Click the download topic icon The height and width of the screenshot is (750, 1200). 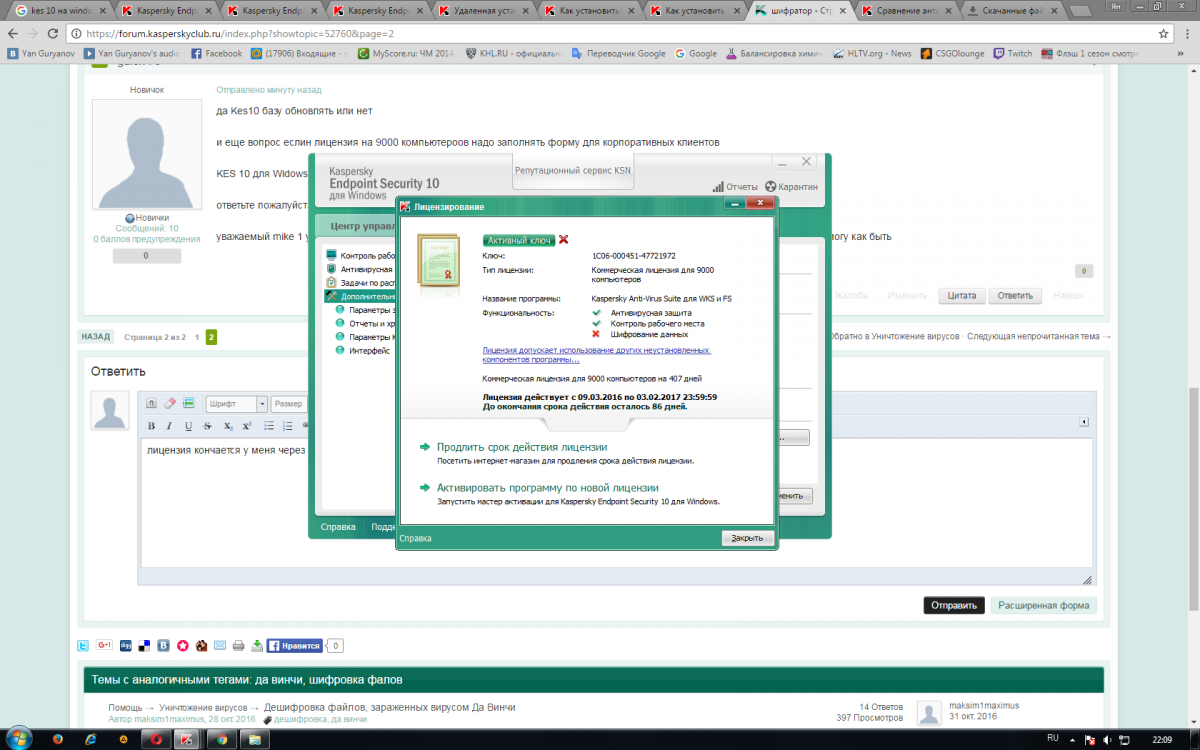pyautogui.click(x=258, y=646)
